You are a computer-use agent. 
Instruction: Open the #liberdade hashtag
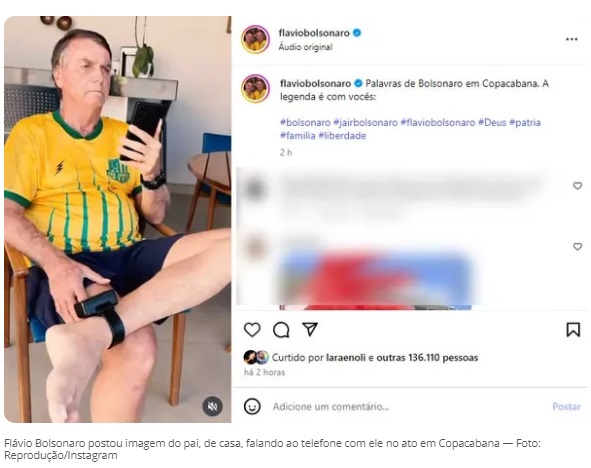pos(342,136)
